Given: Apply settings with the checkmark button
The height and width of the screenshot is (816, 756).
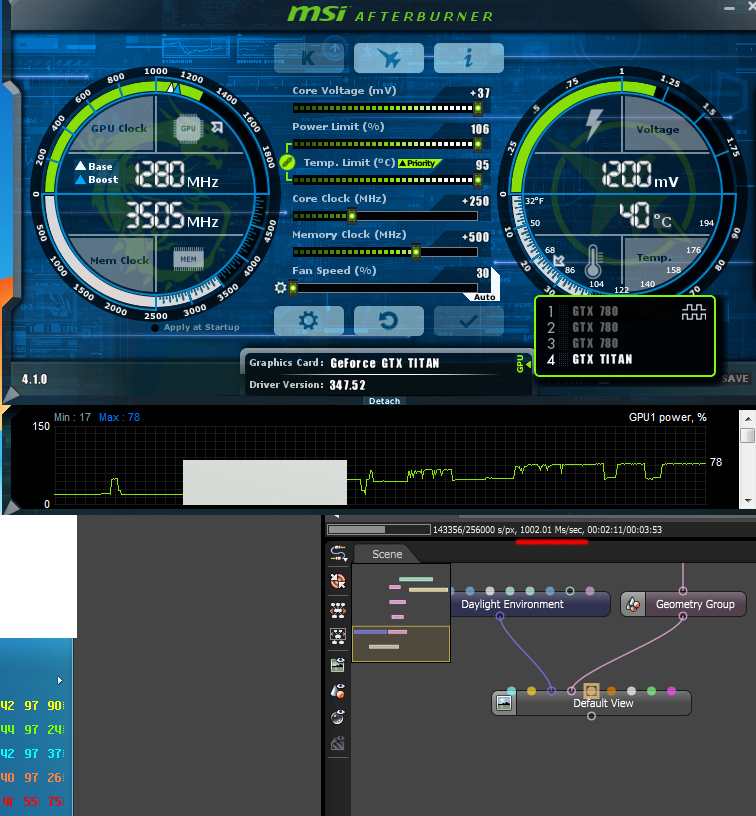Looking at the screenshot, I should pos(469,321).
